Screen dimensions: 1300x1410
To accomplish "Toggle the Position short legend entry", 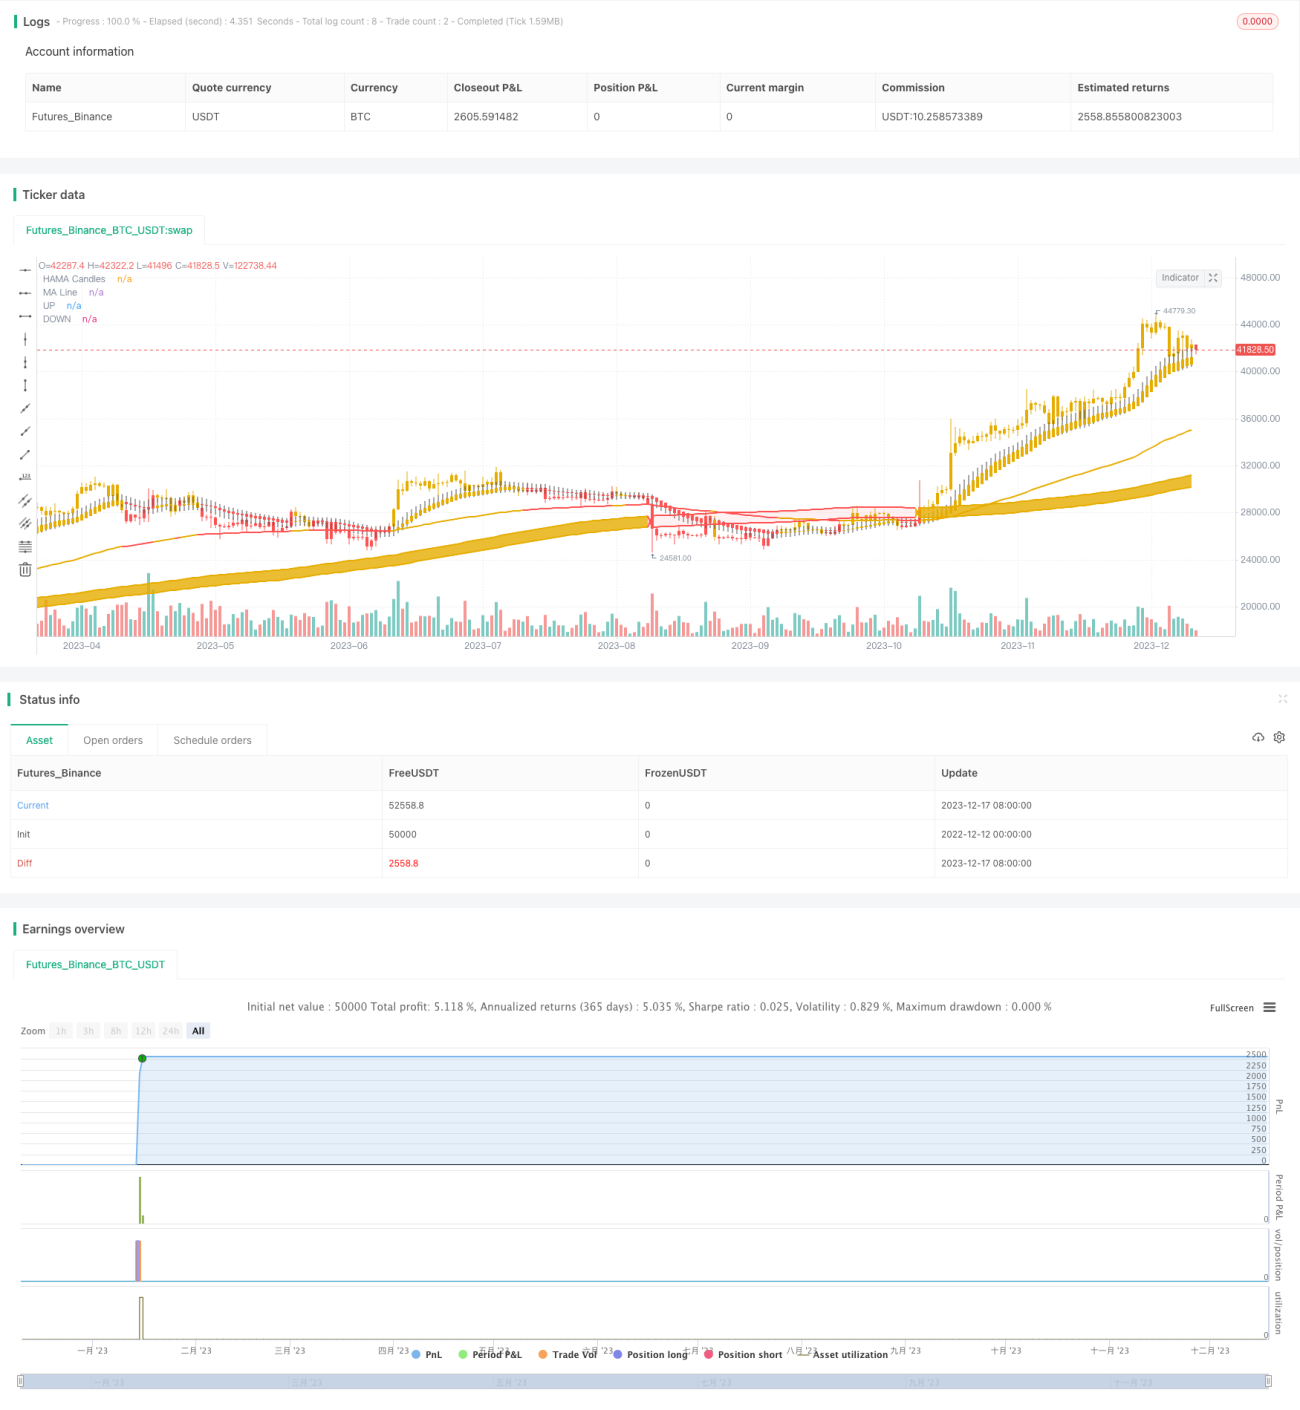I will pos(742,1354).
